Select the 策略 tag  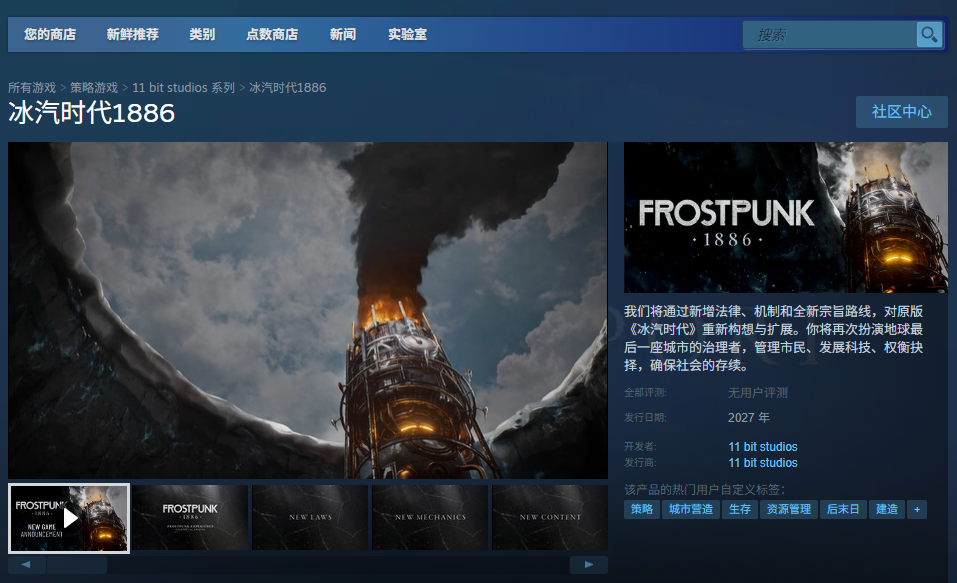pyautogui.click(x=641, y=509)
